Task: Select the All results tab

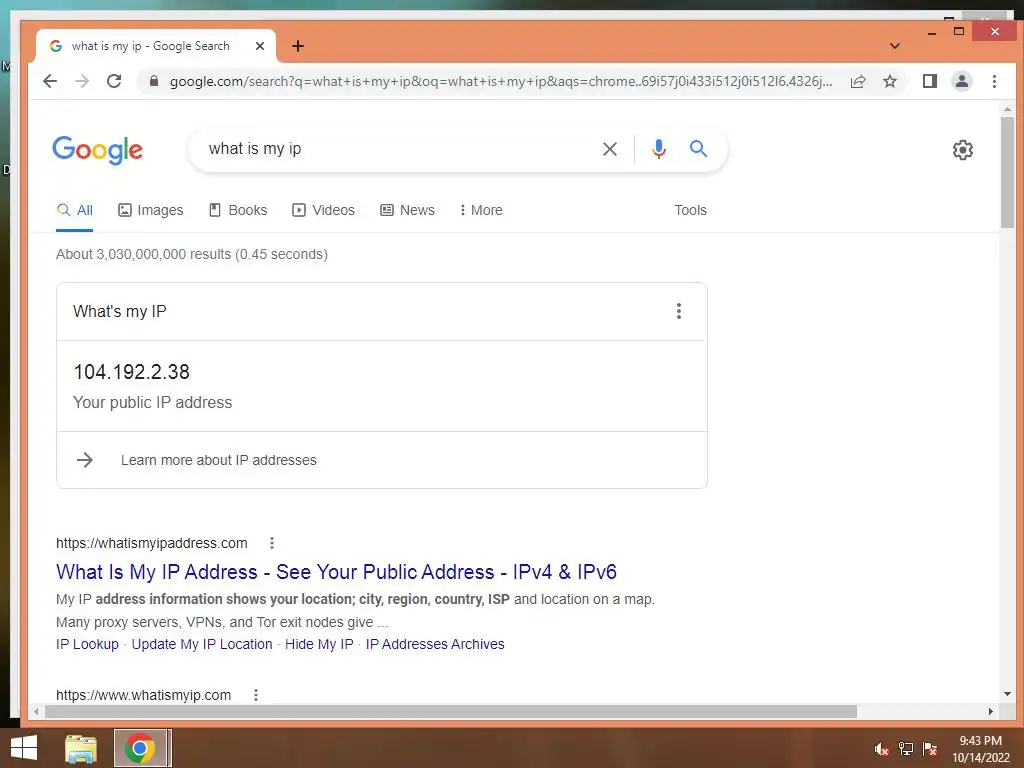Action: [74, 210]
